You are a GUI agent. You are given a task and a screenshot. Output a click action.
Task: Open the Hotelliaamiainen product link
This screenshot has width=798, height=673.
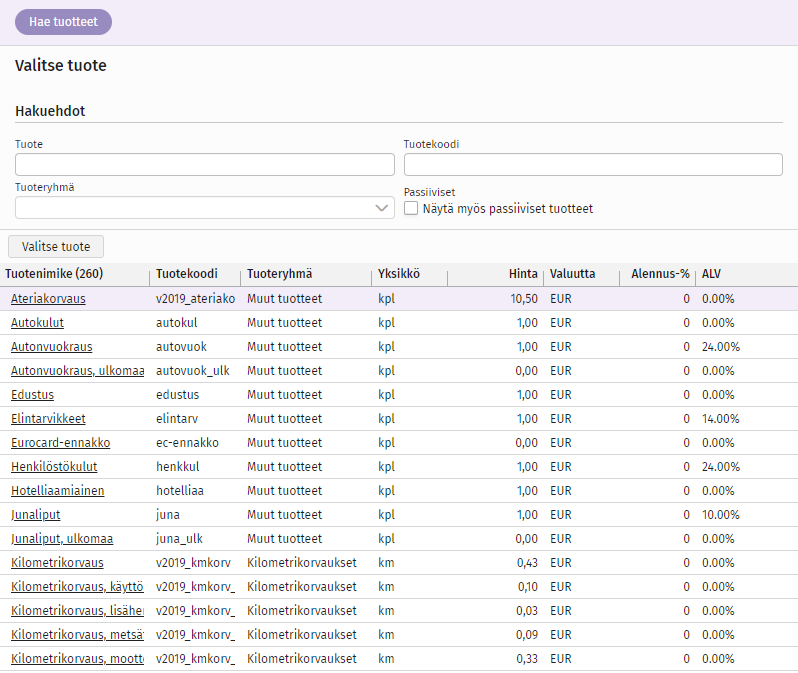(57, 491)
